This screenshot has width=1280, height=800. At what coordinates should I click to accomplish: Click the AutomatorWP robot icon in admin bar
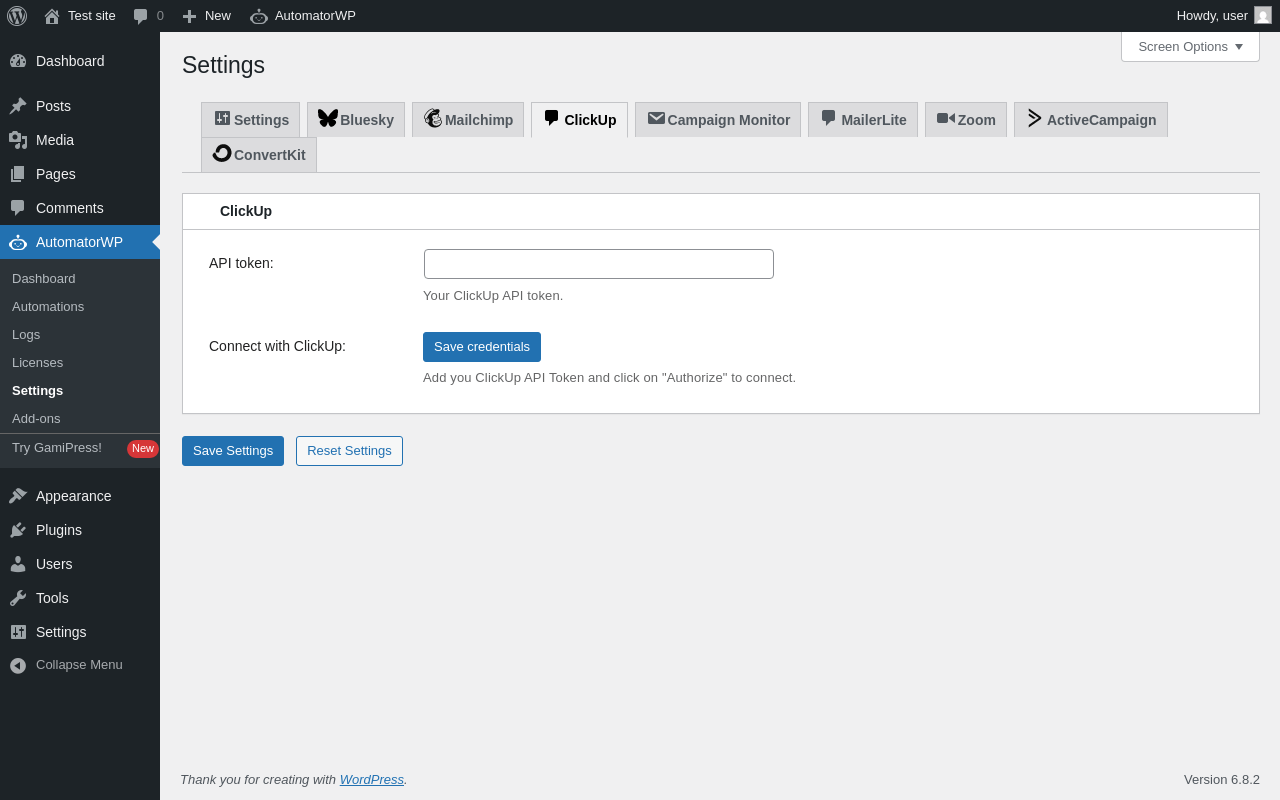coord(259,16)
